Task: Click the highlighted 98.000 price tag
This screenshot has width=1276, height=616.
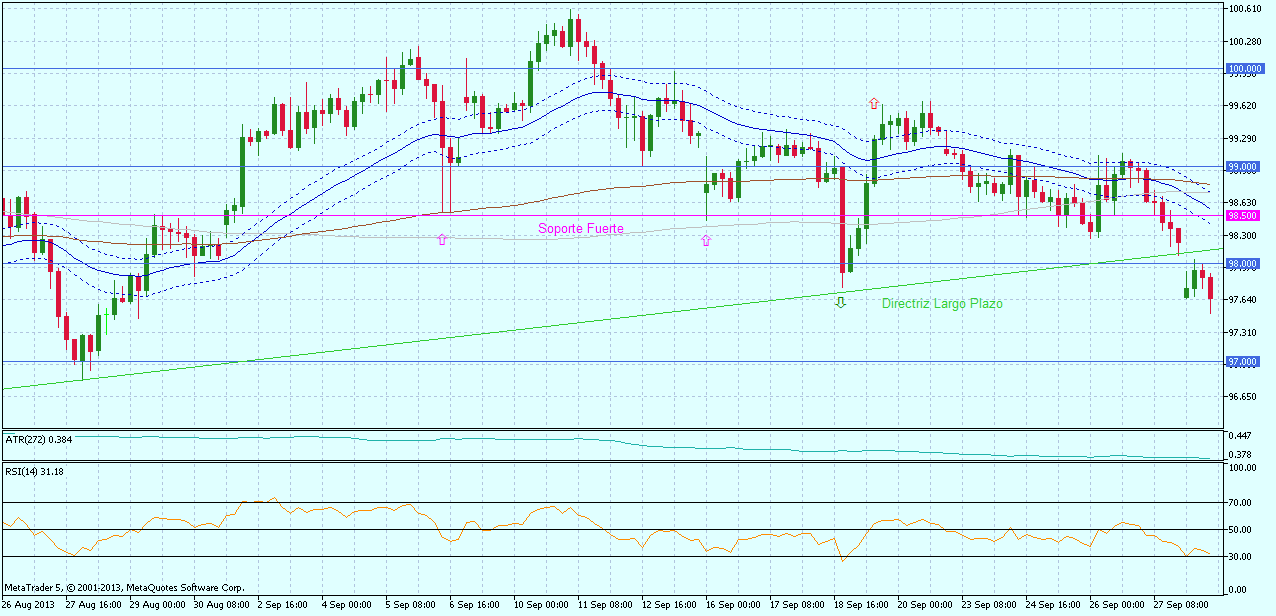Action: (x=1241, y=263)
